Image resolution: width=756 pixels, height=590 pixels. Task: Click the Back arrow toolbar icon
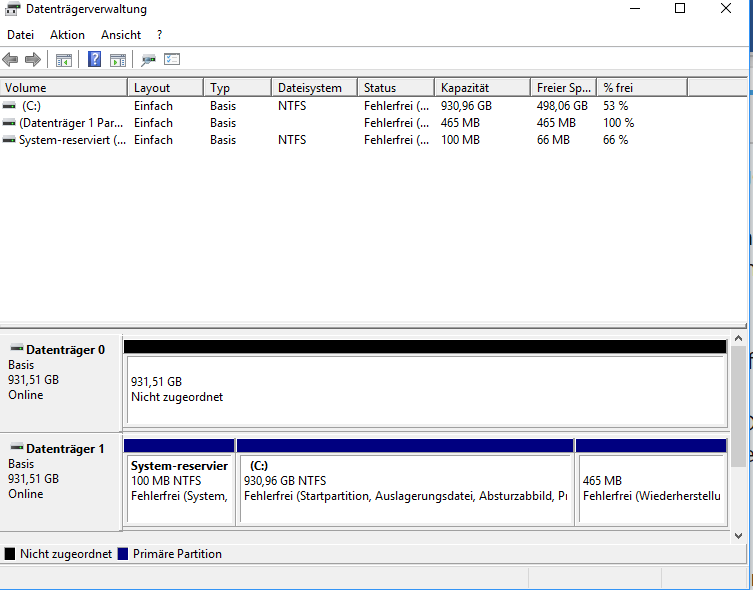pos(10,60)
